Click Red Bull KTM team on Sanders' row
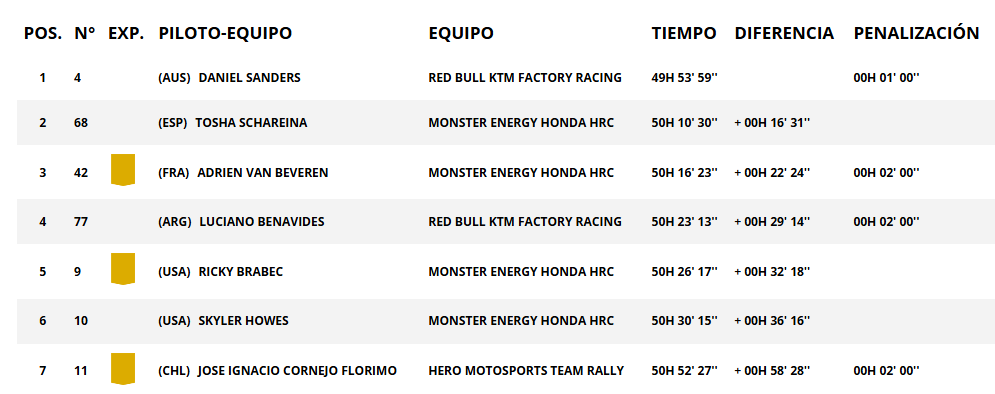Viewport: 995px width, 394px height. 525,78
